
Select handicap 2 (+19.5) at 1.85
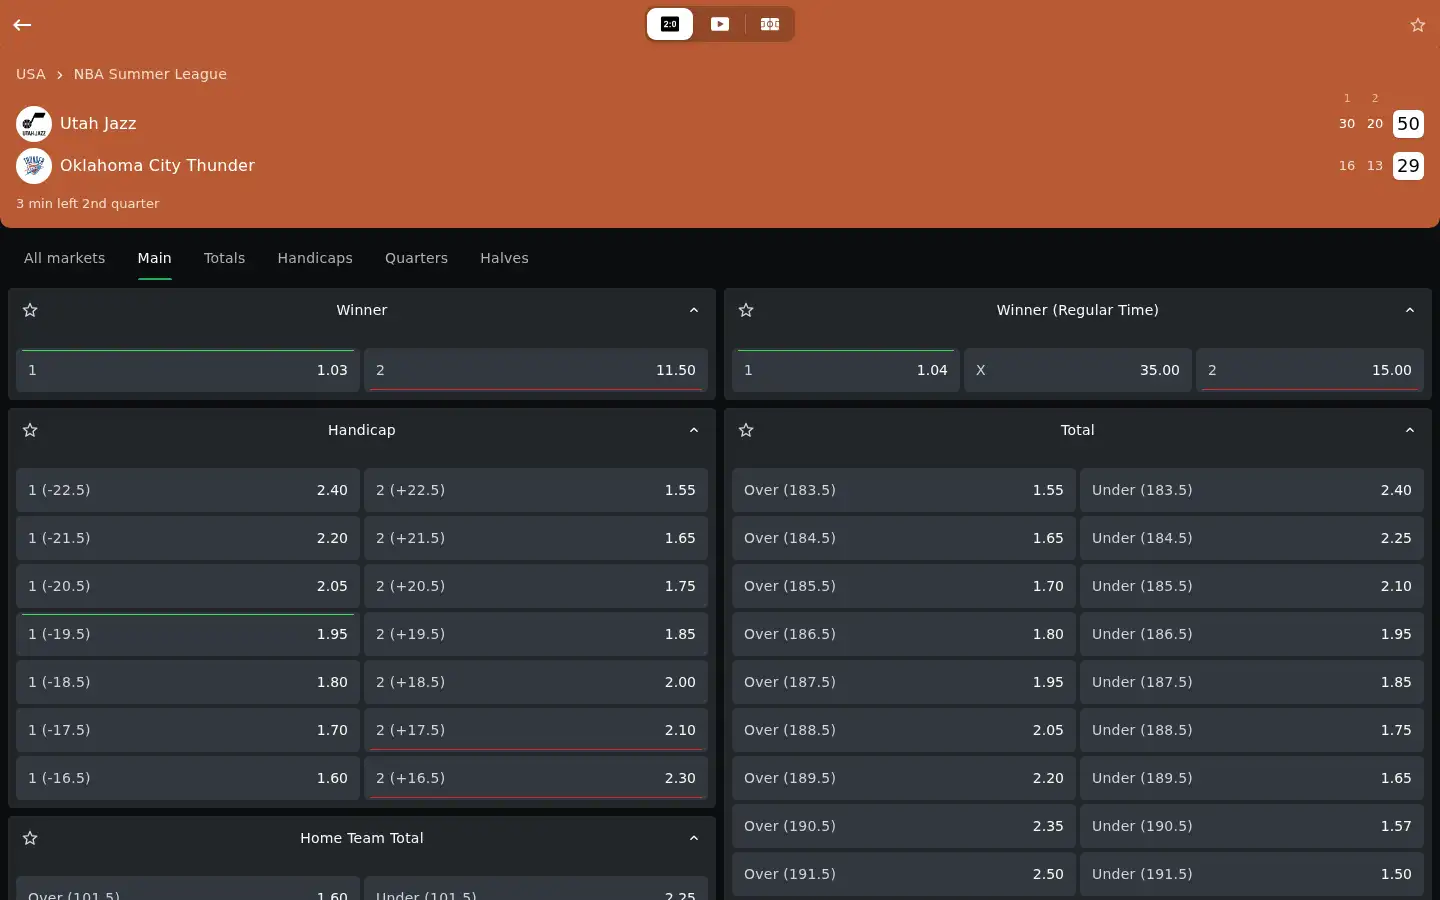tap(536, 634)
